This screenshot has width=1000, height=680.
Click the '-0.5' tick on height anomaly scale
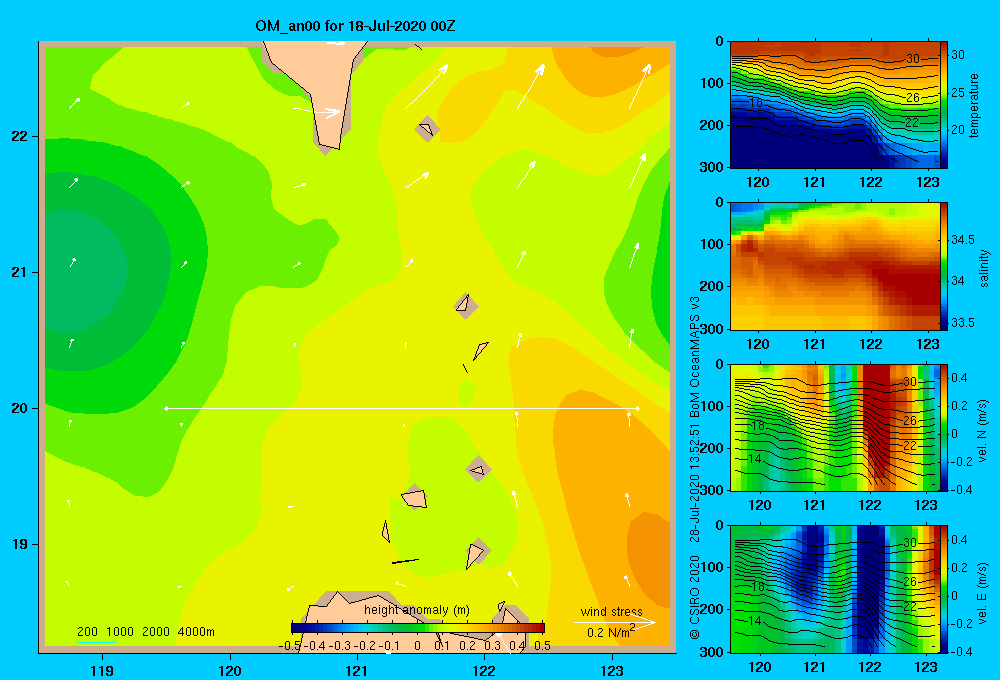(x=290, y=646)
